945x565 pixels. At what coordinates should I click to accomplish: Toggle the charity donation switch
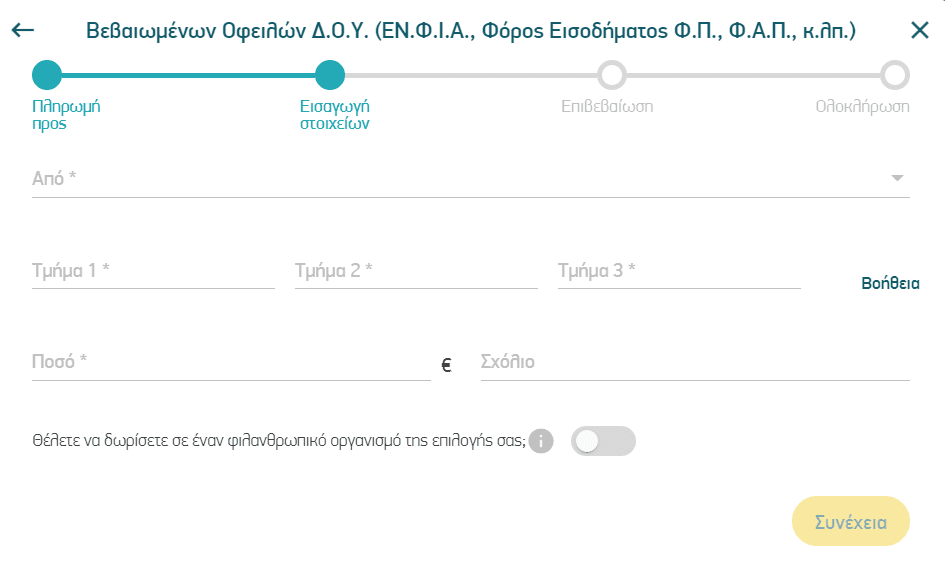[x=603, y=441]
